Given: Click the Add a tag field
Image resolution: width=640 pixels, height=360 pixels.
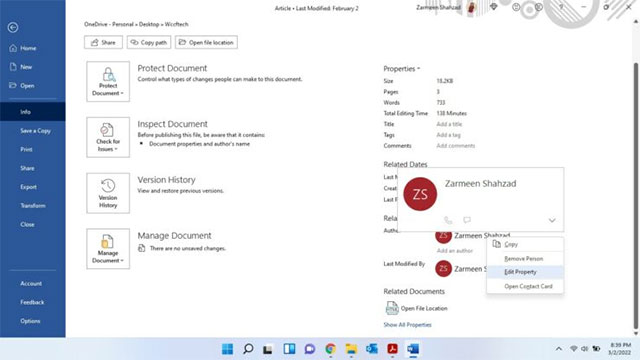Looking at the screenshot, I should coord(448,135).
